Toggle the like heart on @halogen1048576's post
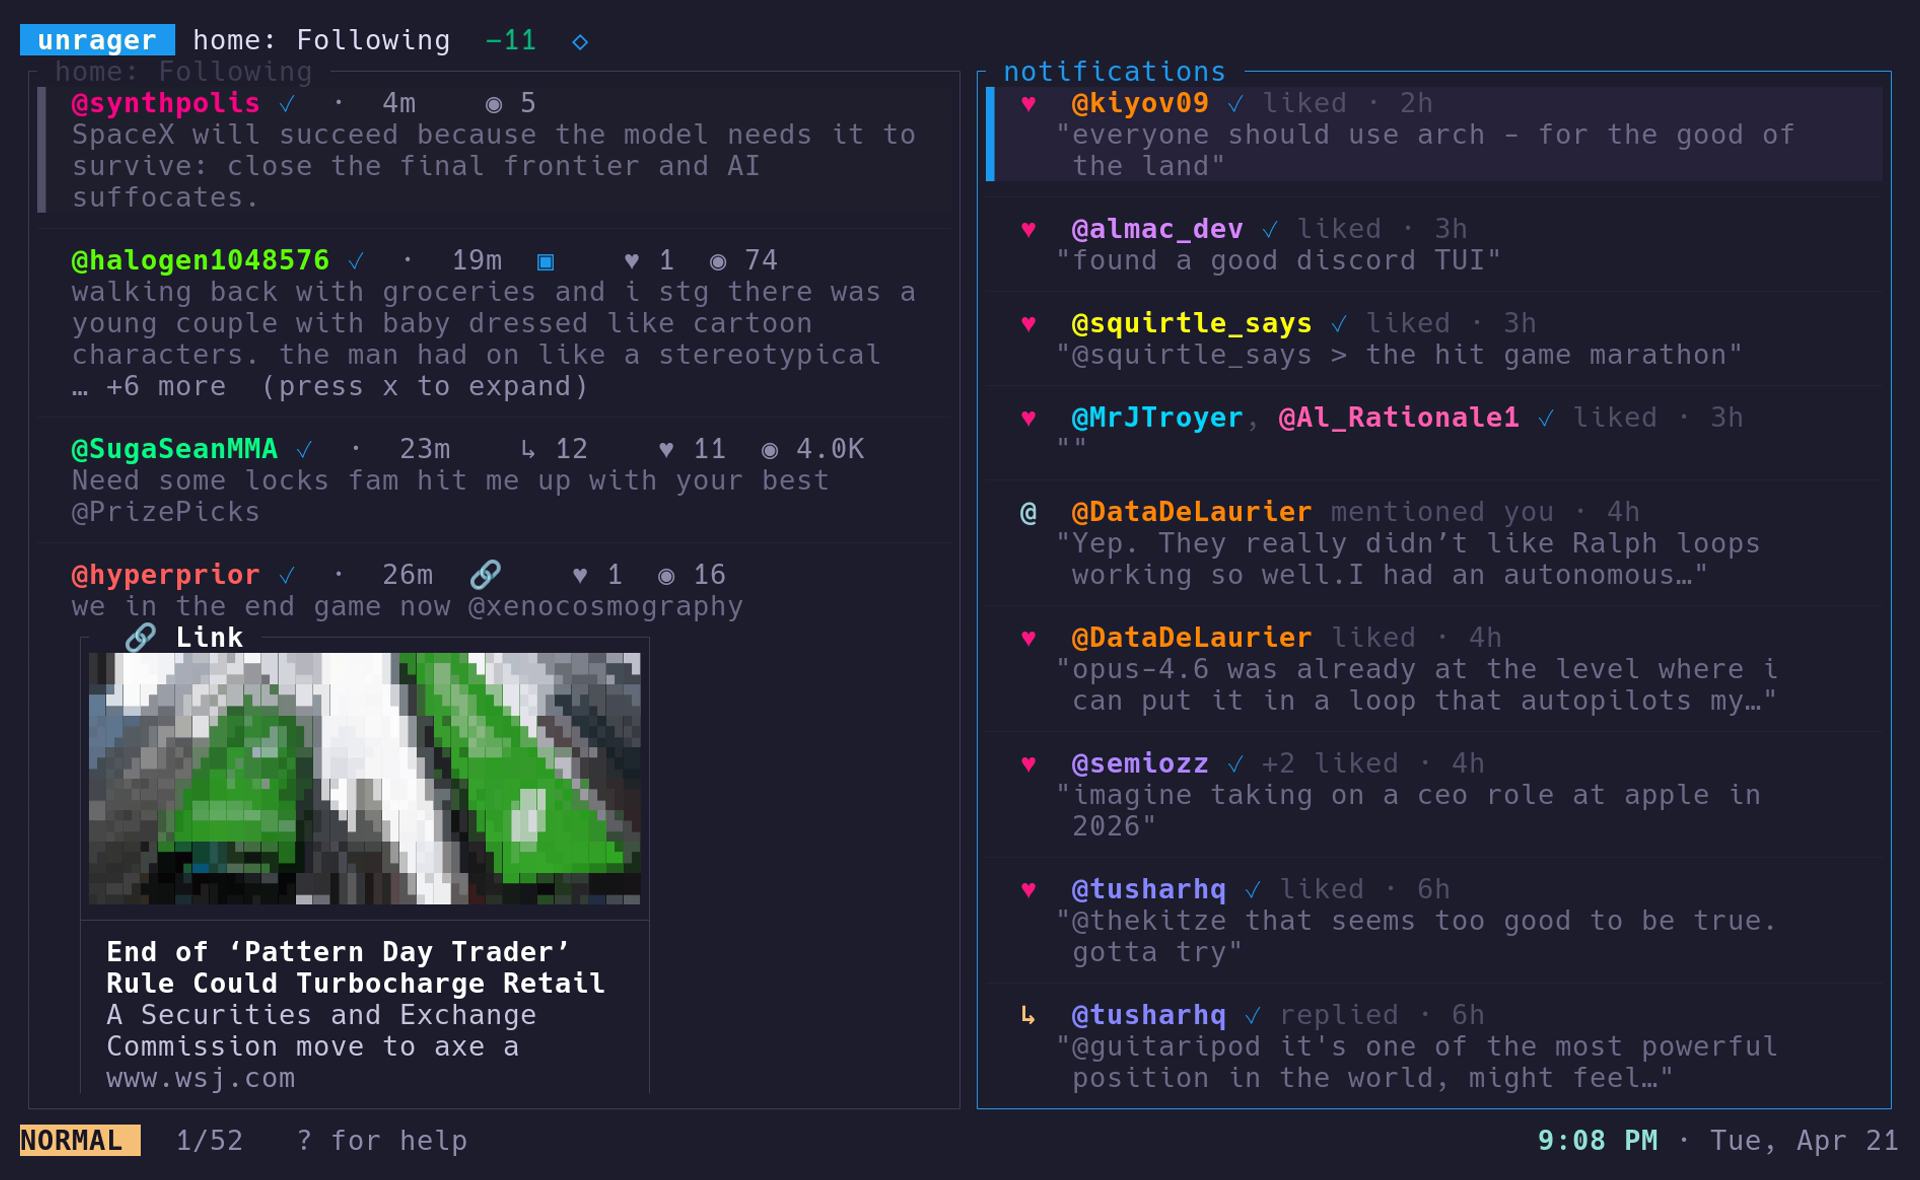Image resolution: width=1920 pixels, height=1180 pixels. pyautogui.click(x=630, y=261)
